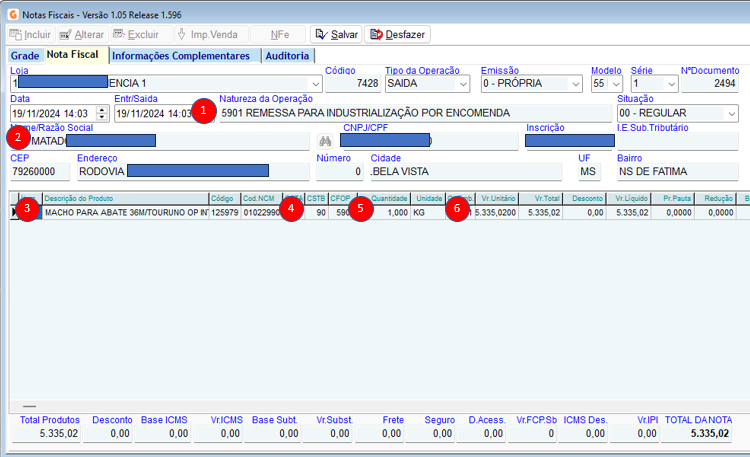Select the MACHO PARA ABATE product cell
750x457 pixels.
pyautogui.click(x=126, y=212)
